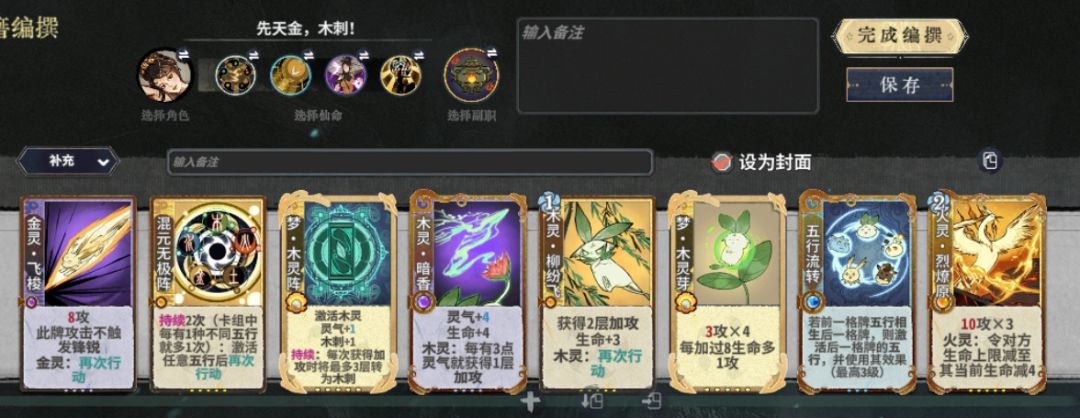Click the plus icon below the cards
This screenshot has width=1080, height=418.
click(x=529, y=401)
